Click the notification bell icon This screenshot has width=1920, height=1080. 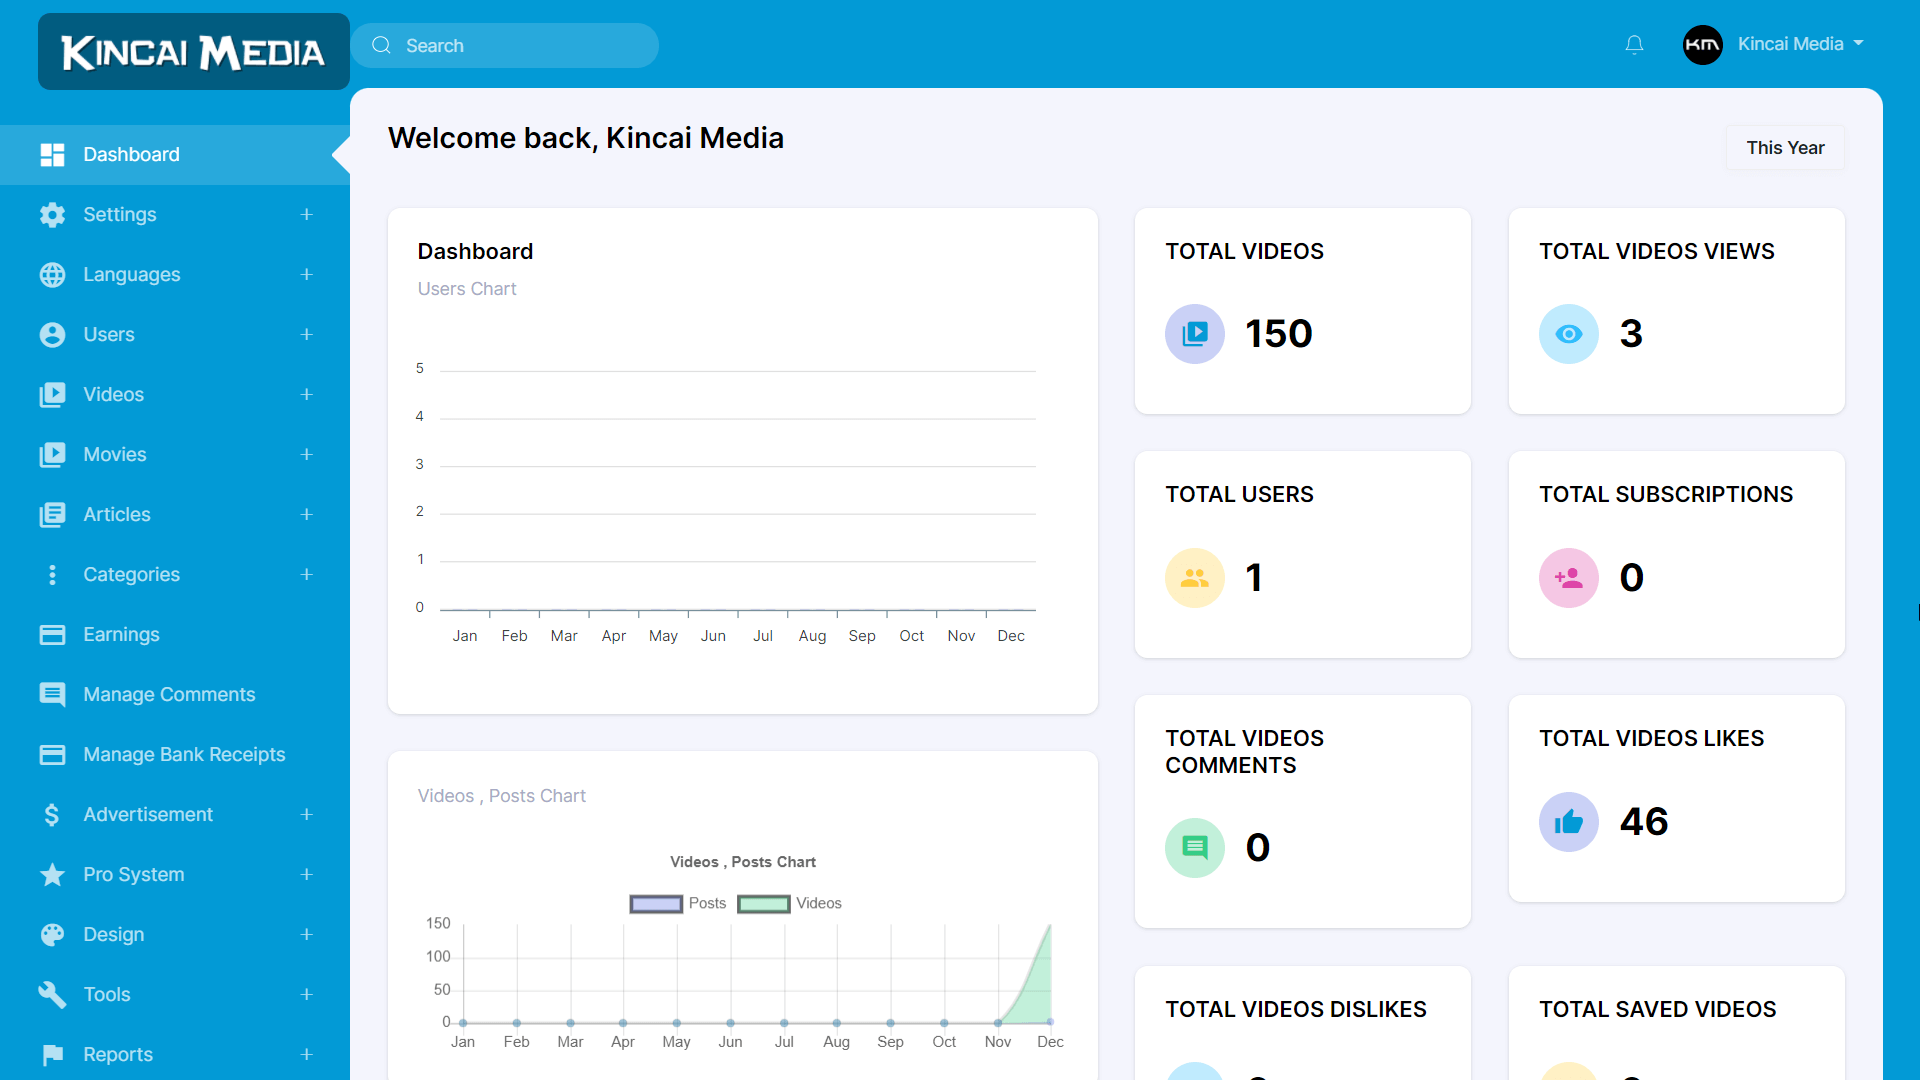click(1635, 44)
